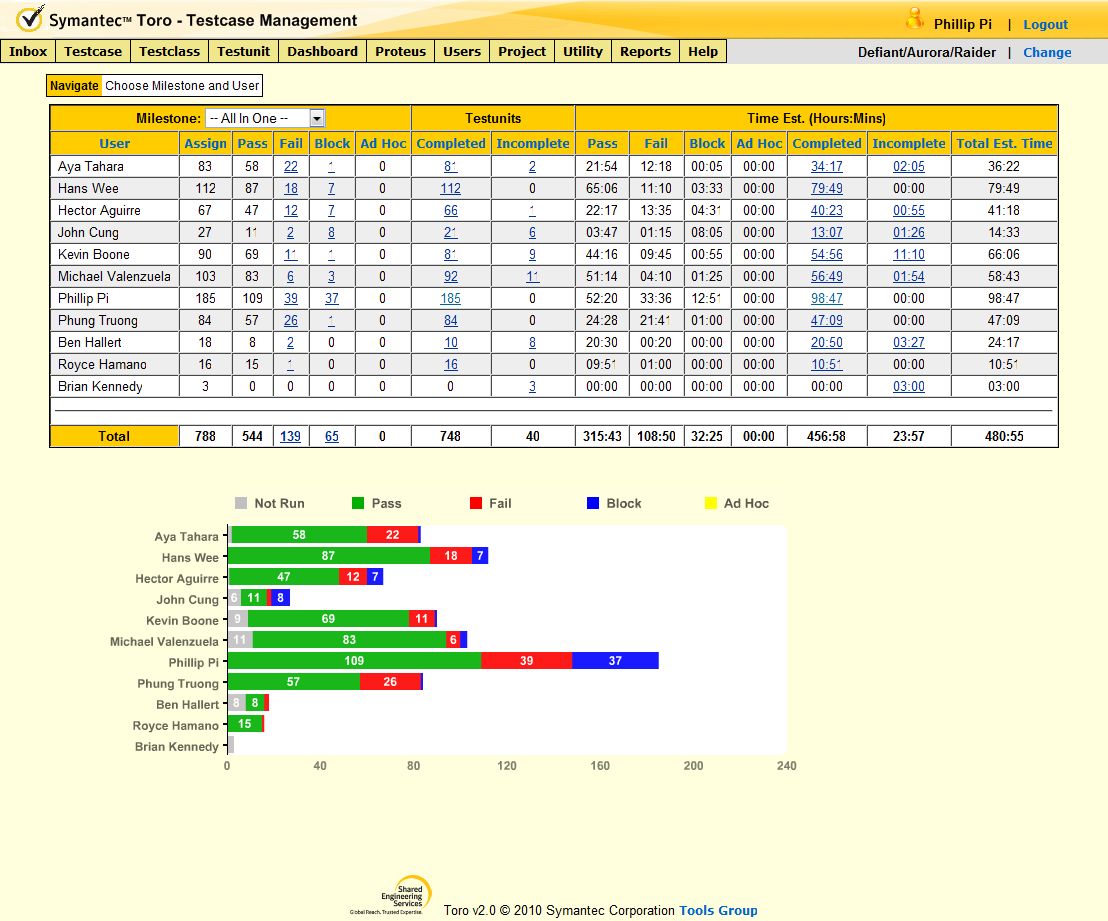Click Hector Aguirre's blue 7 chart bar

coord(375,577)
